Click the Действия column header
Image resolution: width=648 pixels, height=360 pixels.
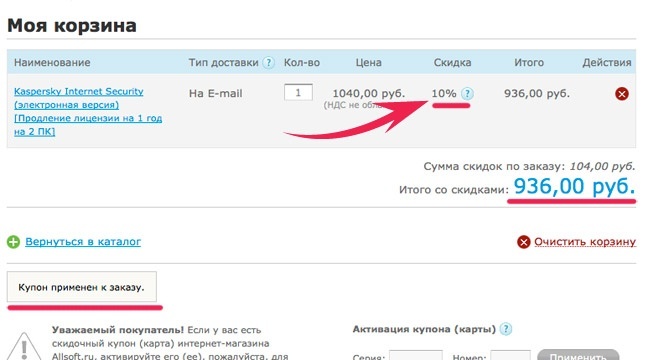607,62
